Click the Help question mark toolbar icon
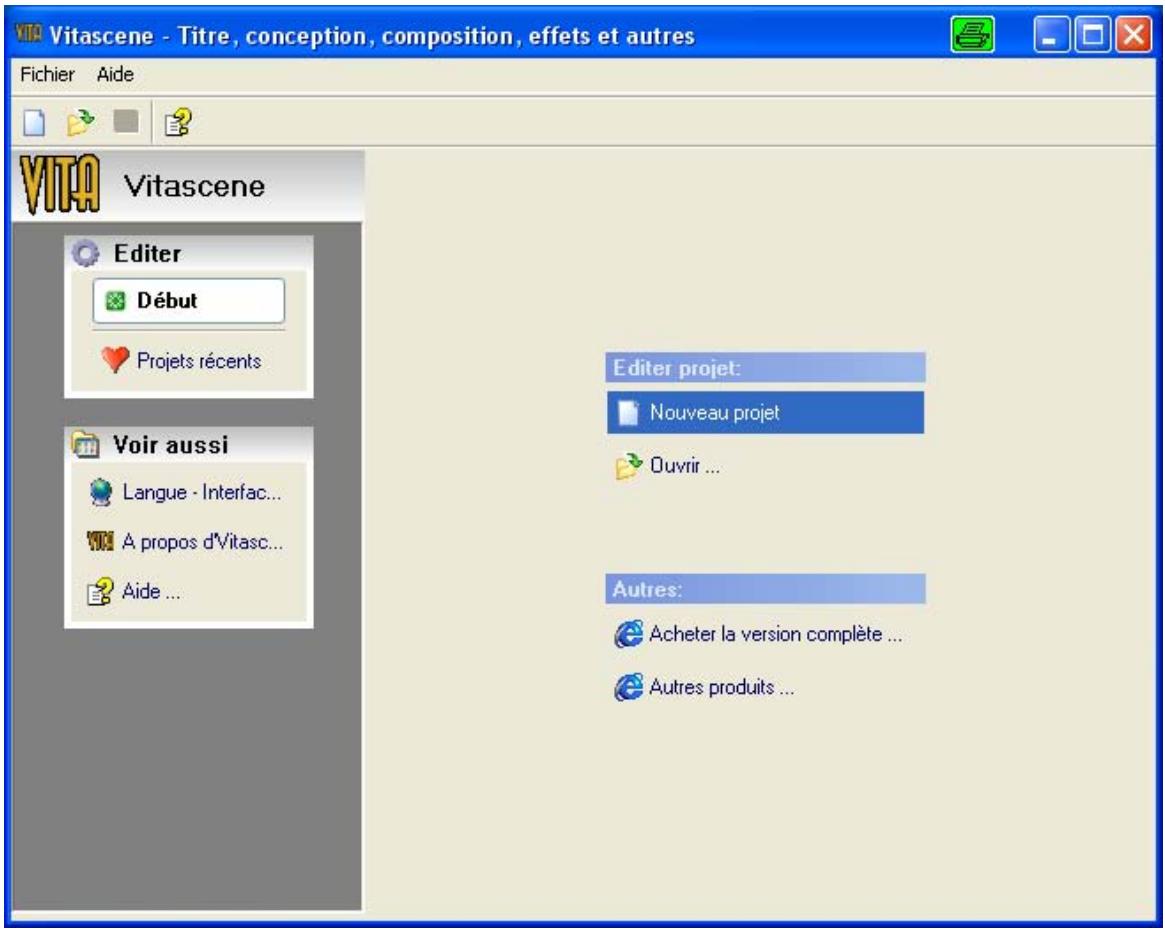The width and height of the screenshot is (1165, 932). 178,123
